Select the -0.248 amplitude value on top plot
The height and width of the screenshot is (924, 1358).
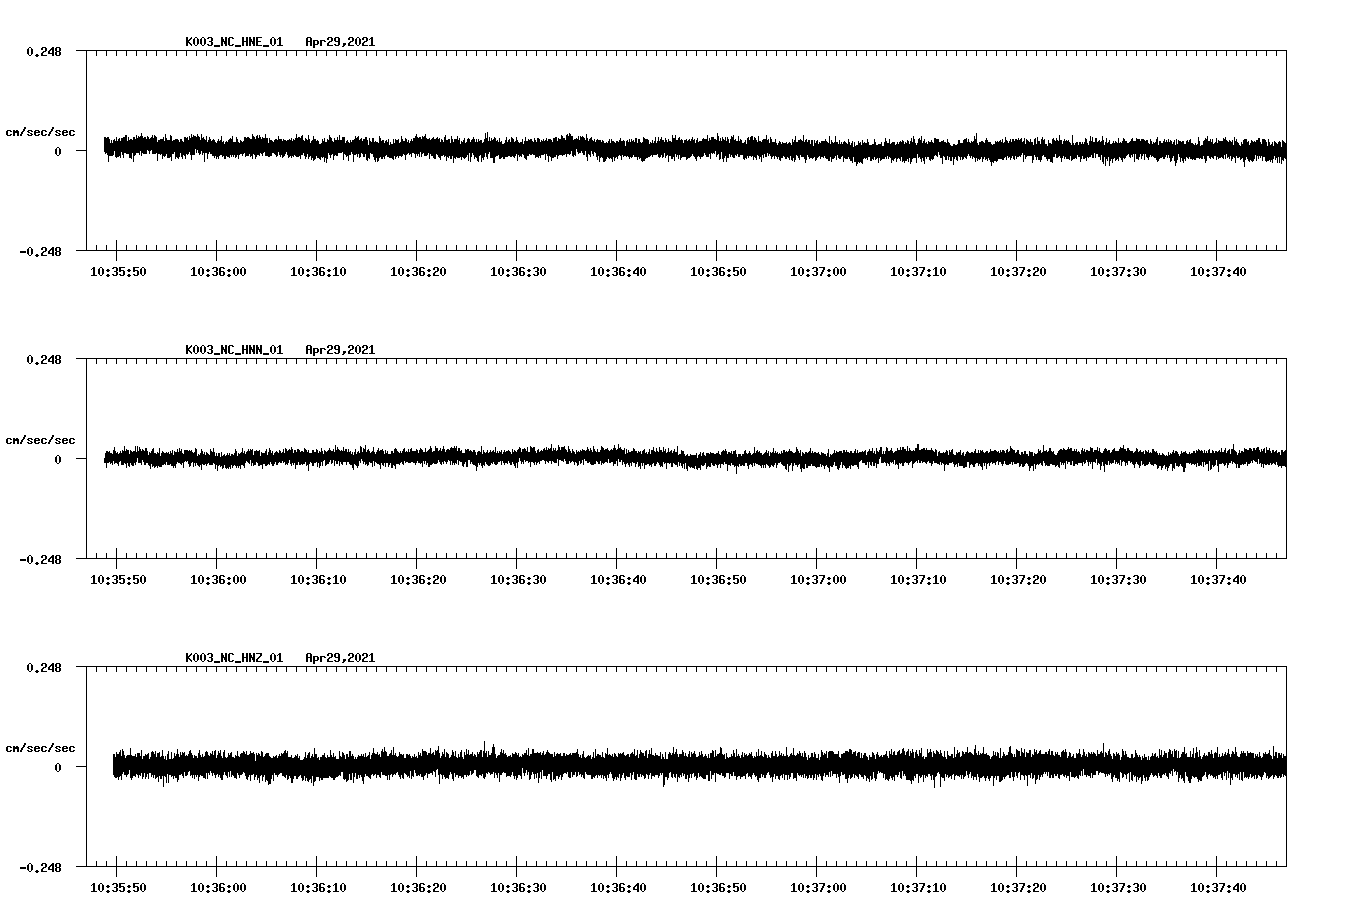pyautogui.click(x=42, y=251)
